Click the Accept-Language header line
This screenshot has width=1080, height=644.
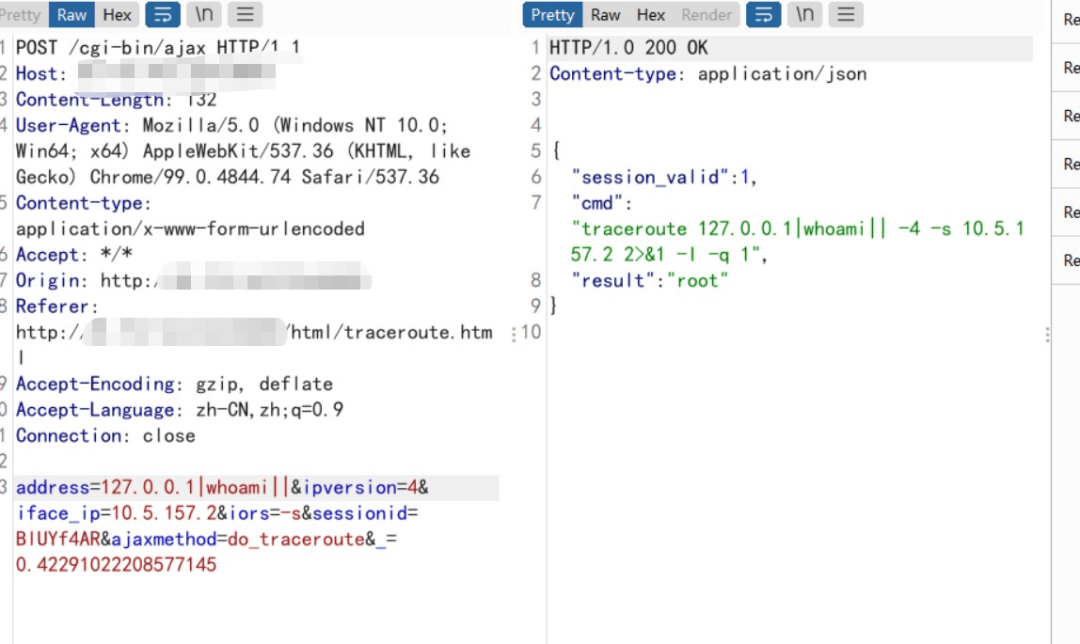point(180,410)
